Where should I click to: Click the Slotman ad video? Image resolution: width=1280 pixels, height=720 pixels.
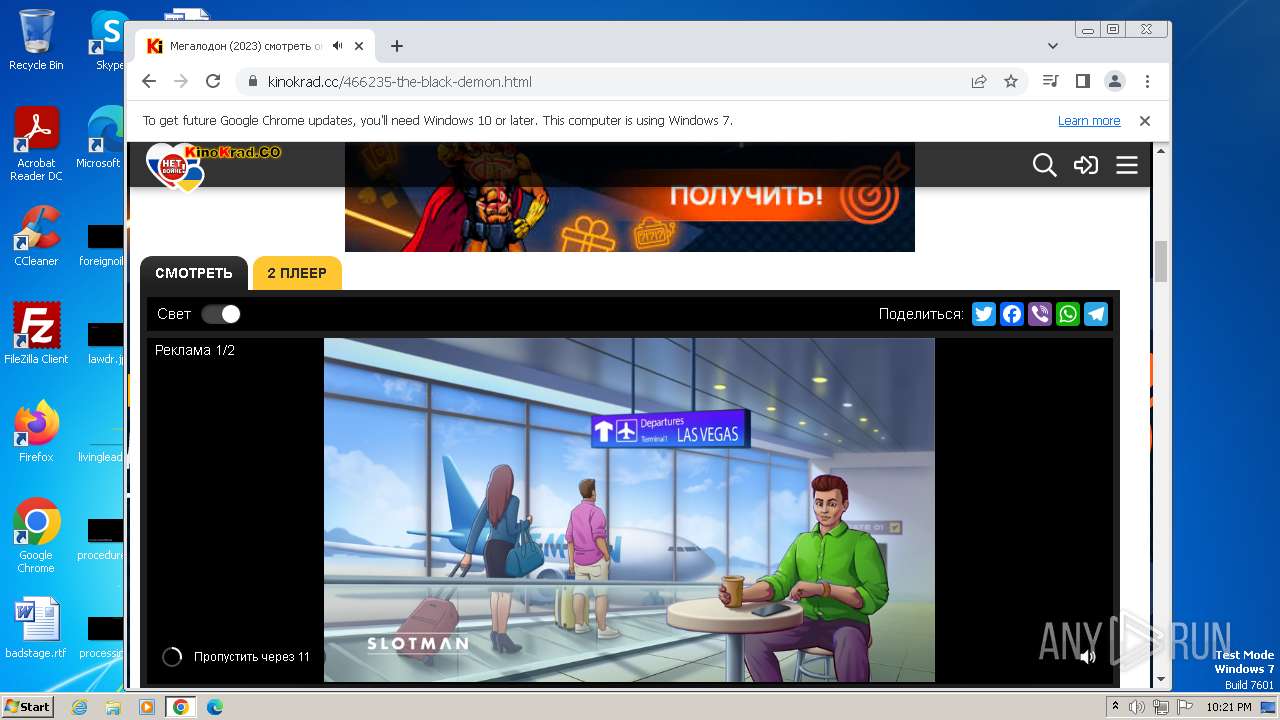pos(629,510)
